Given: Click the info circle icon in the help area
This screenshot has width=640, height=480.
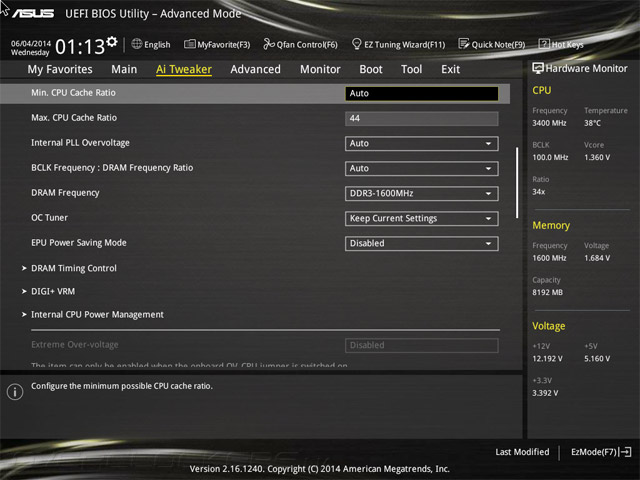Looking at the screenshot, I should (x=15, y=392).
